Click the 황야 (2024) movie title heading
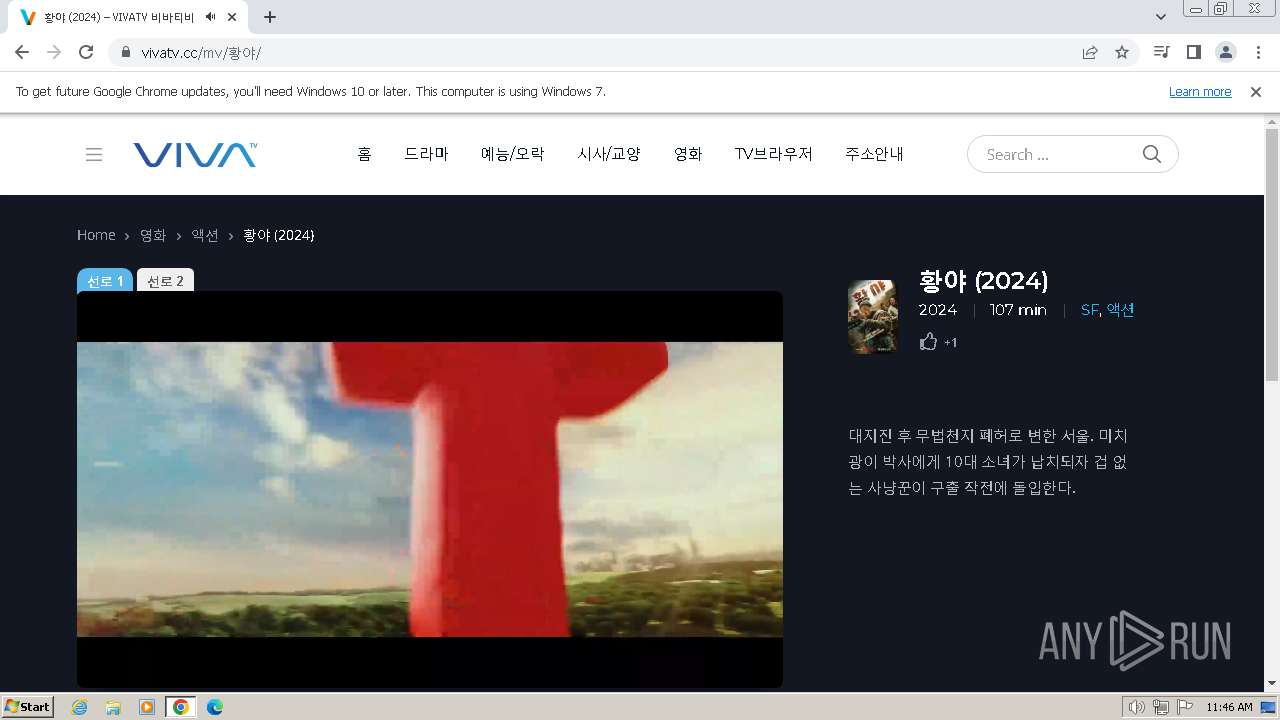1280x720 pixels. tap(983, 280)
